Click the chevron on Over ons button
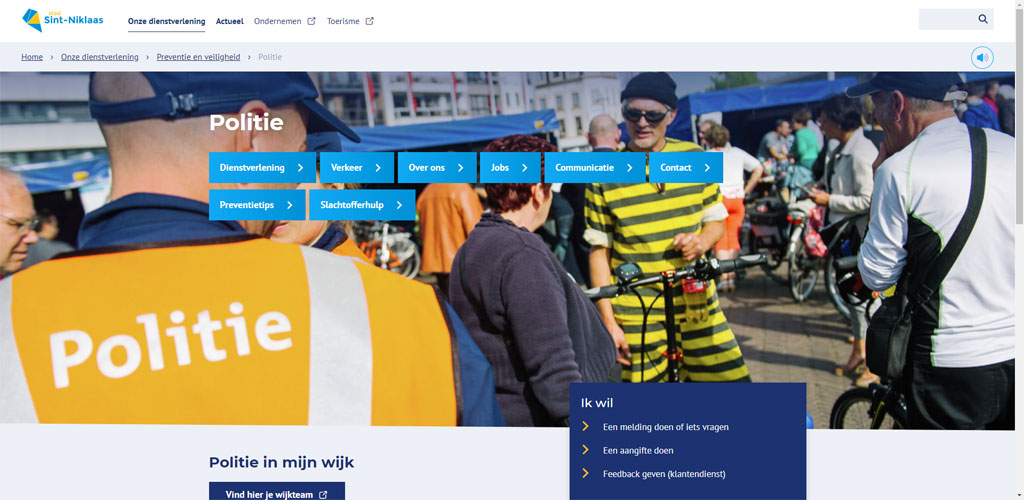 click(x=460, y=168)
